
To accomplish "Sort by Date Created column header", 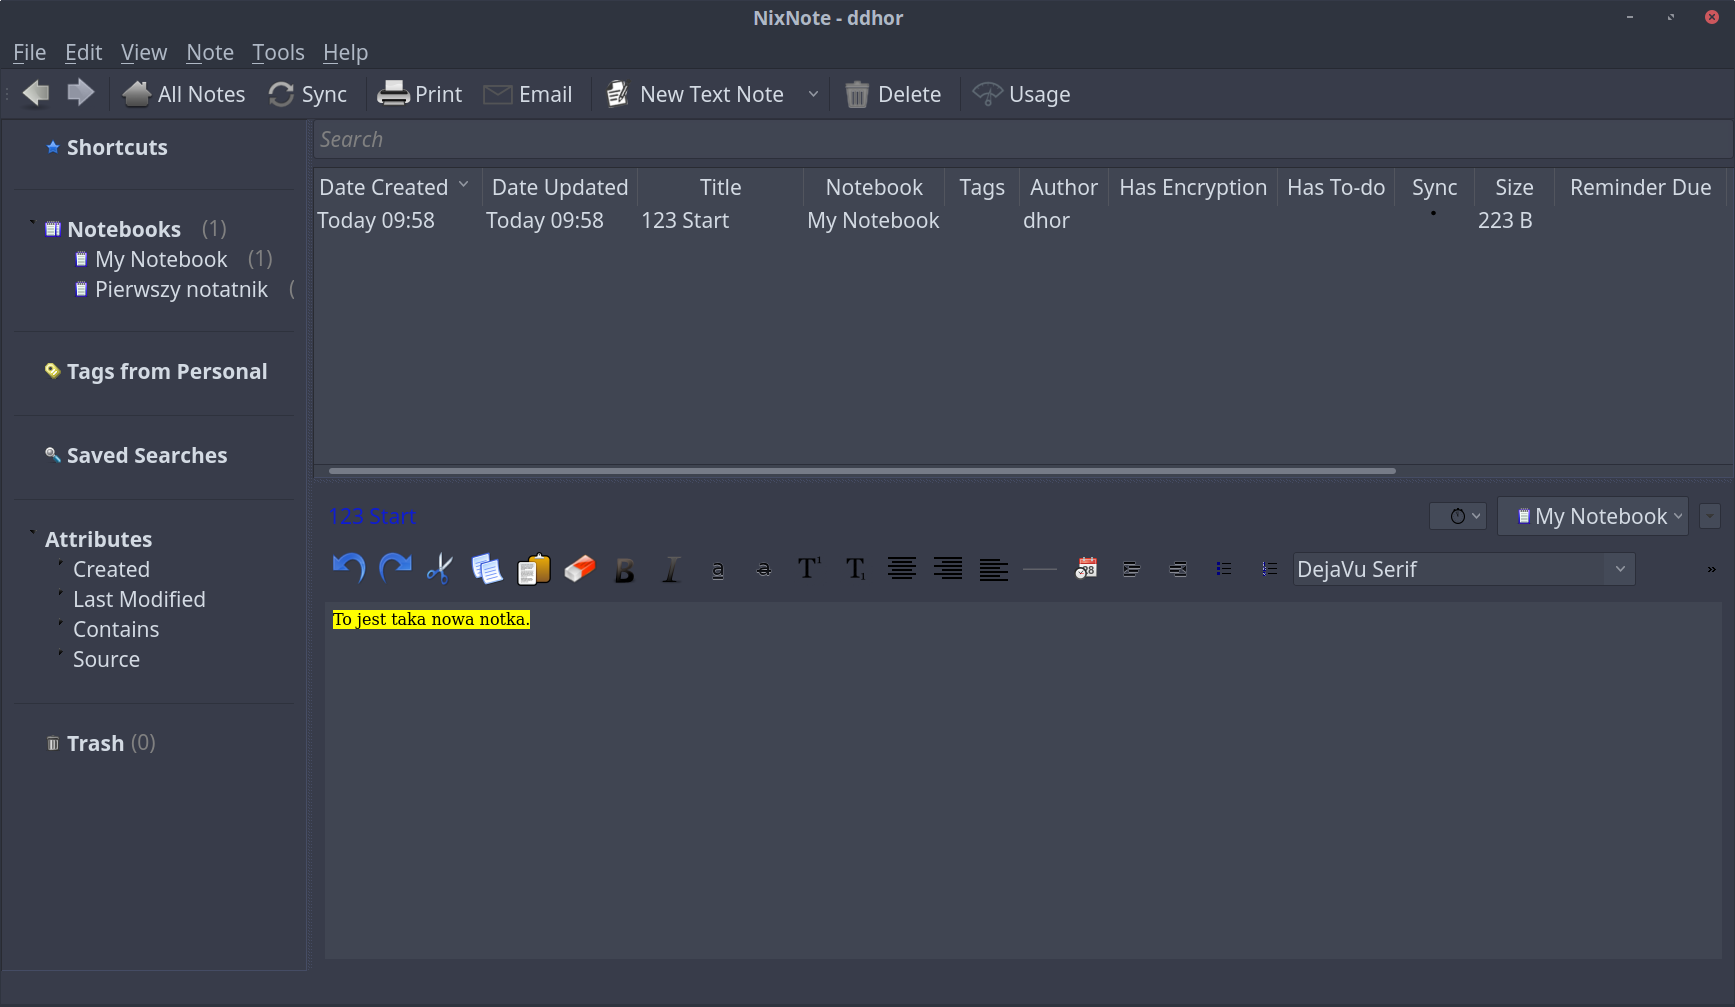I will (396, 187).
